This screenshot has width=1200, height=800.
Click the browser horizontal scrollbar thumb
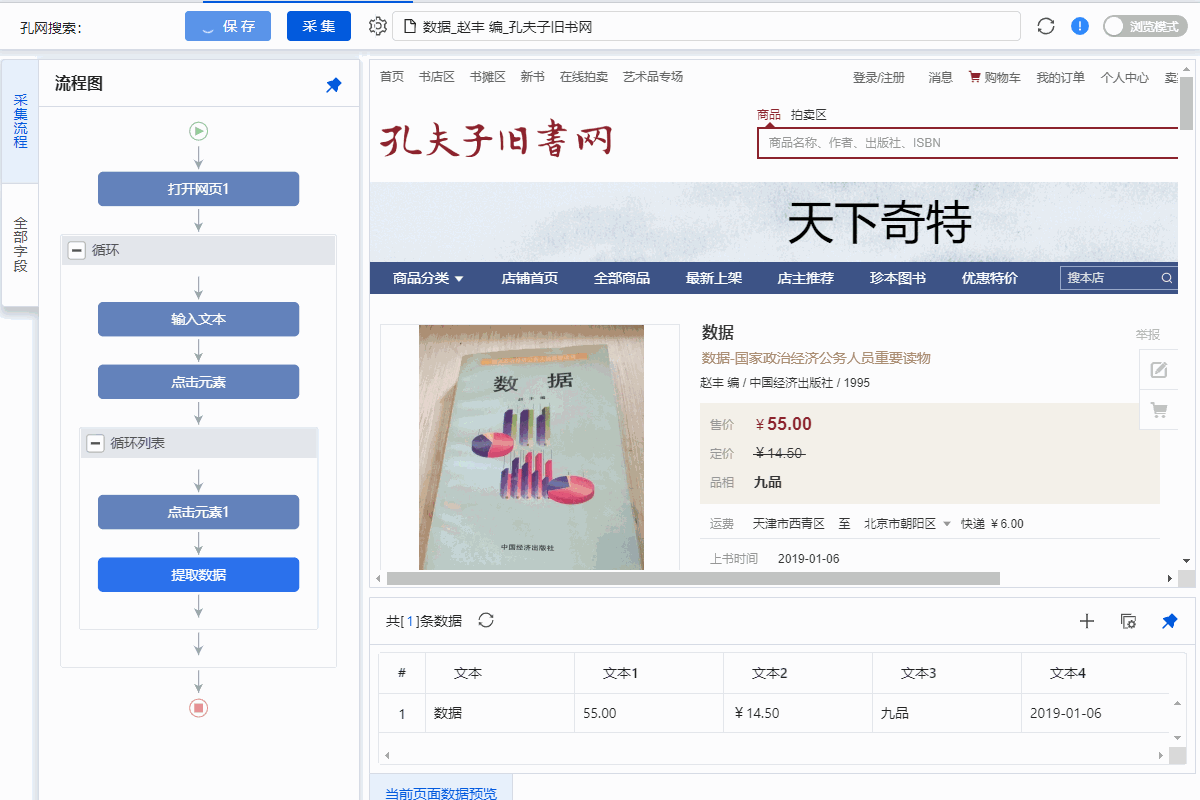tap(693, 578)
